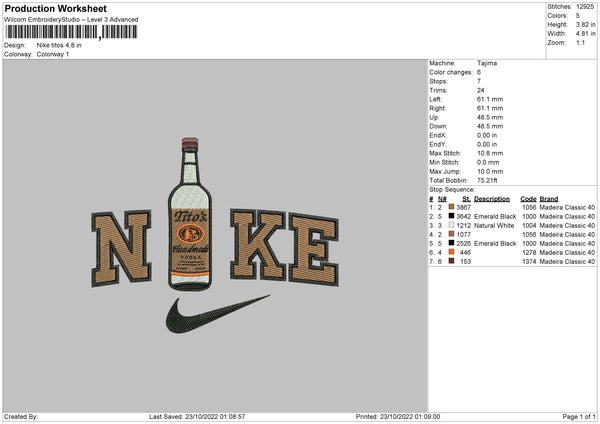This screenshot has height=424, width=600.
Task: Click the Description column header
Action: pyautogui.click(x=492, y=199)
